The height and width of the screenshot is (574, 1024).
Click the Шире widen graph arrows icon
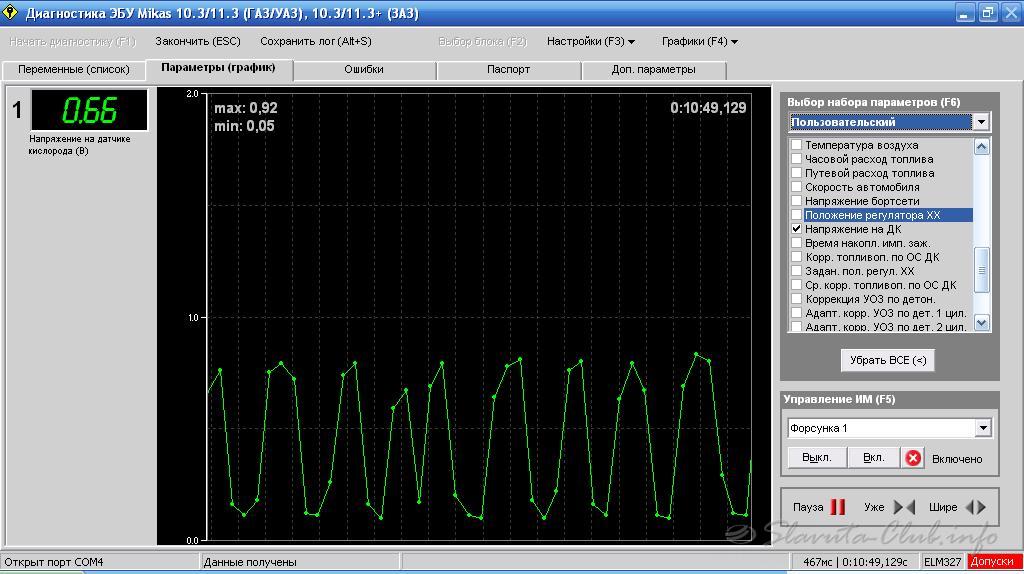click(x=976, y=507)
